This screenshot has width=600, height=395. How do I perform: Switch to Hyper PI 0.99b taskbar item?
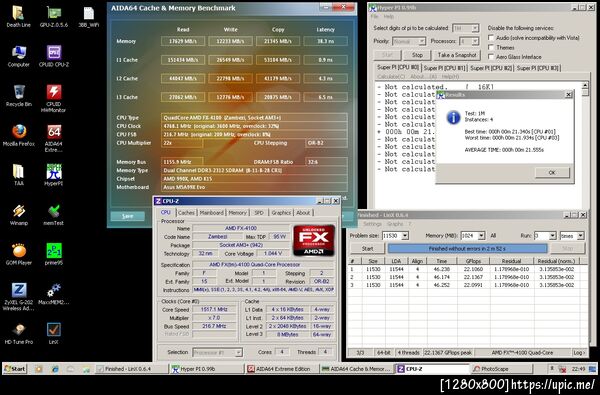(207, 369)
